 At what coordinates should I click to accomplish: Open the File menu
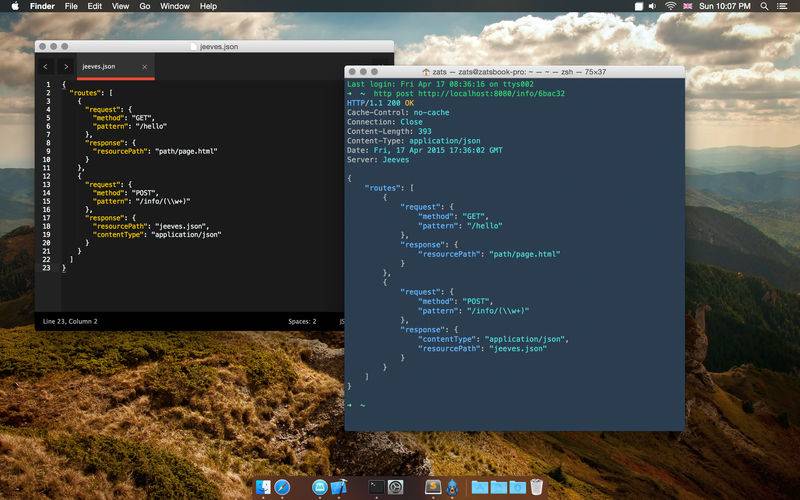[71, 6]
